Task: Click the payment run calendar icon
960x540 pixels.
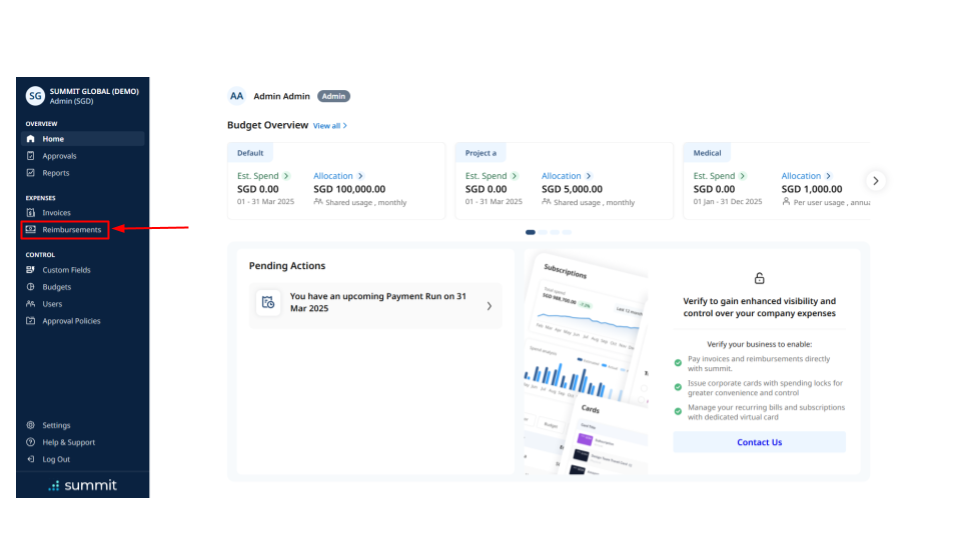Action: [x=268, y=302]
